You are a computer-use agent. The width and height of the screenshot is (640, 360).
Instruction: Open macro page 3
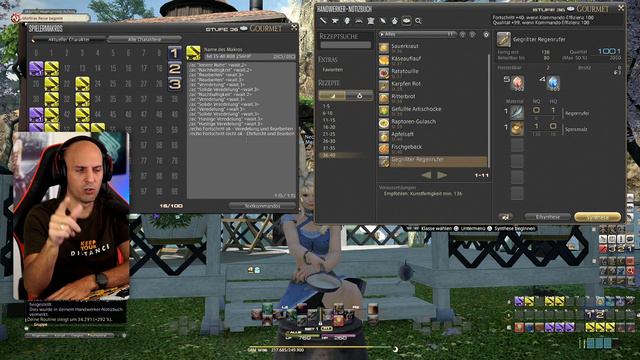[x=175, y=84]
